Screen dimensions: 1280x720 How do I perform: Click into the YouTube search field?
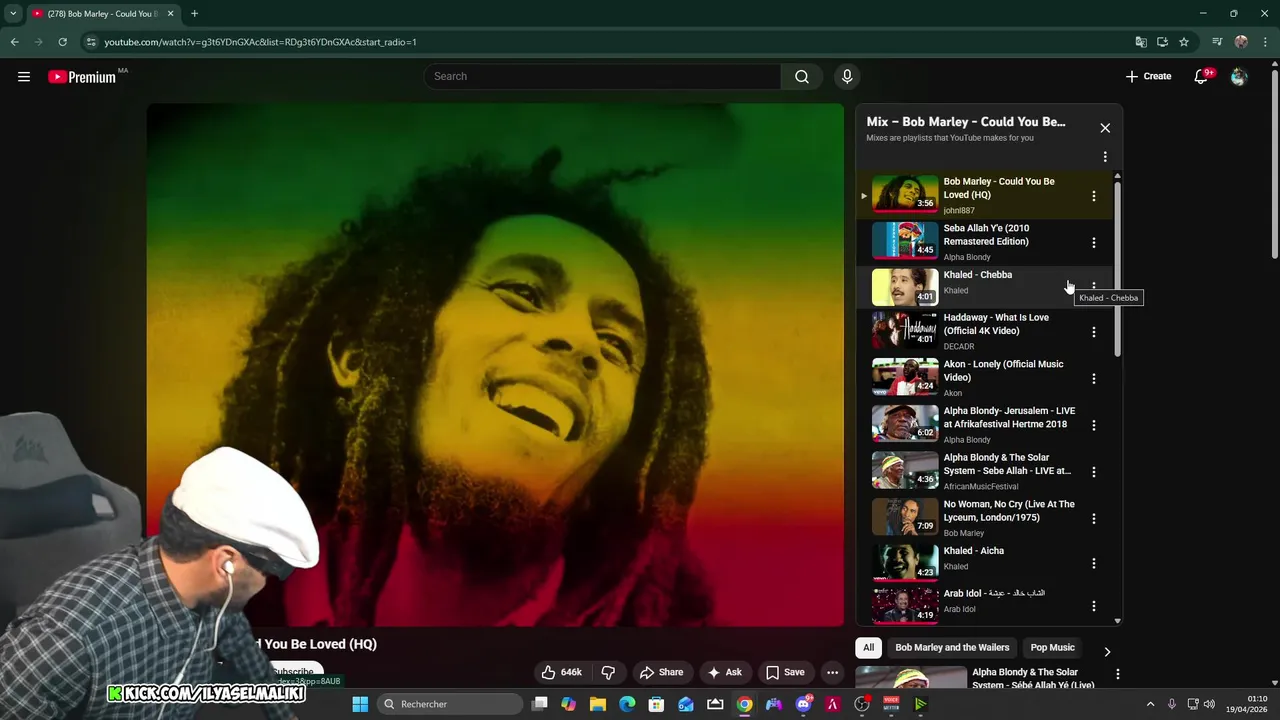pyautogui.click(x=602, y=76)
